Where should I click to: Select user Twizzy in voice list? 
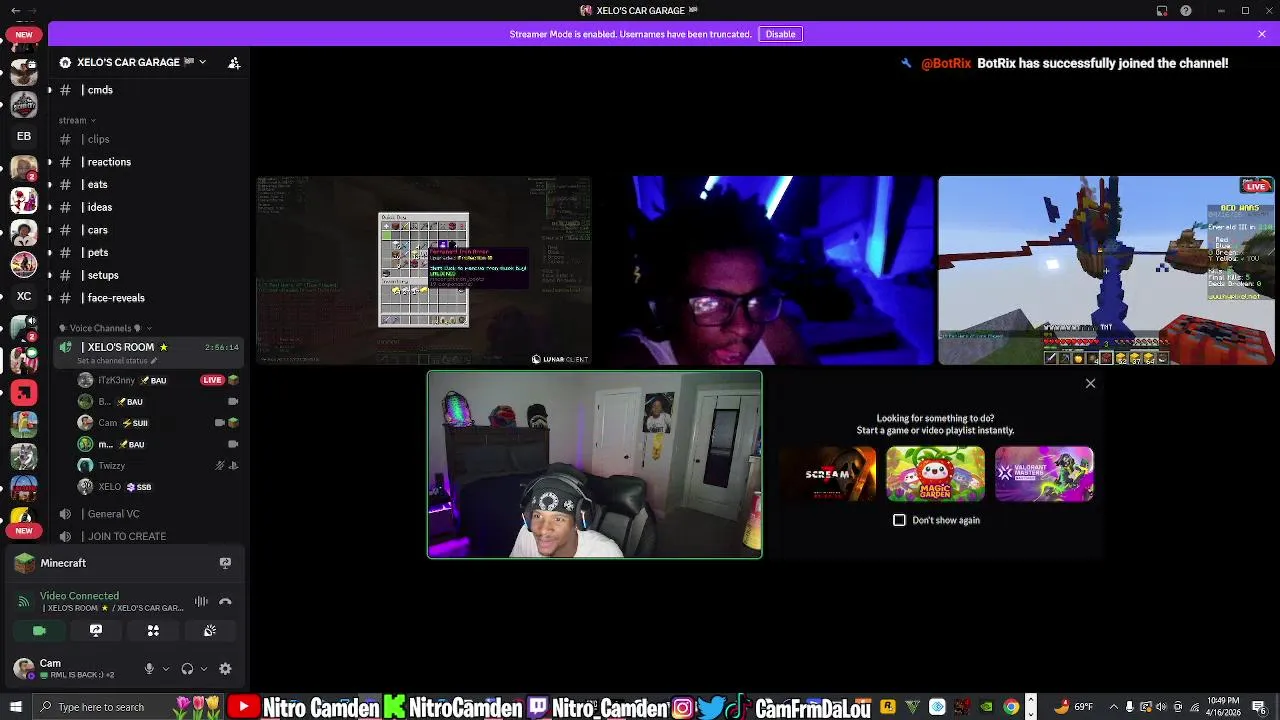158,465
